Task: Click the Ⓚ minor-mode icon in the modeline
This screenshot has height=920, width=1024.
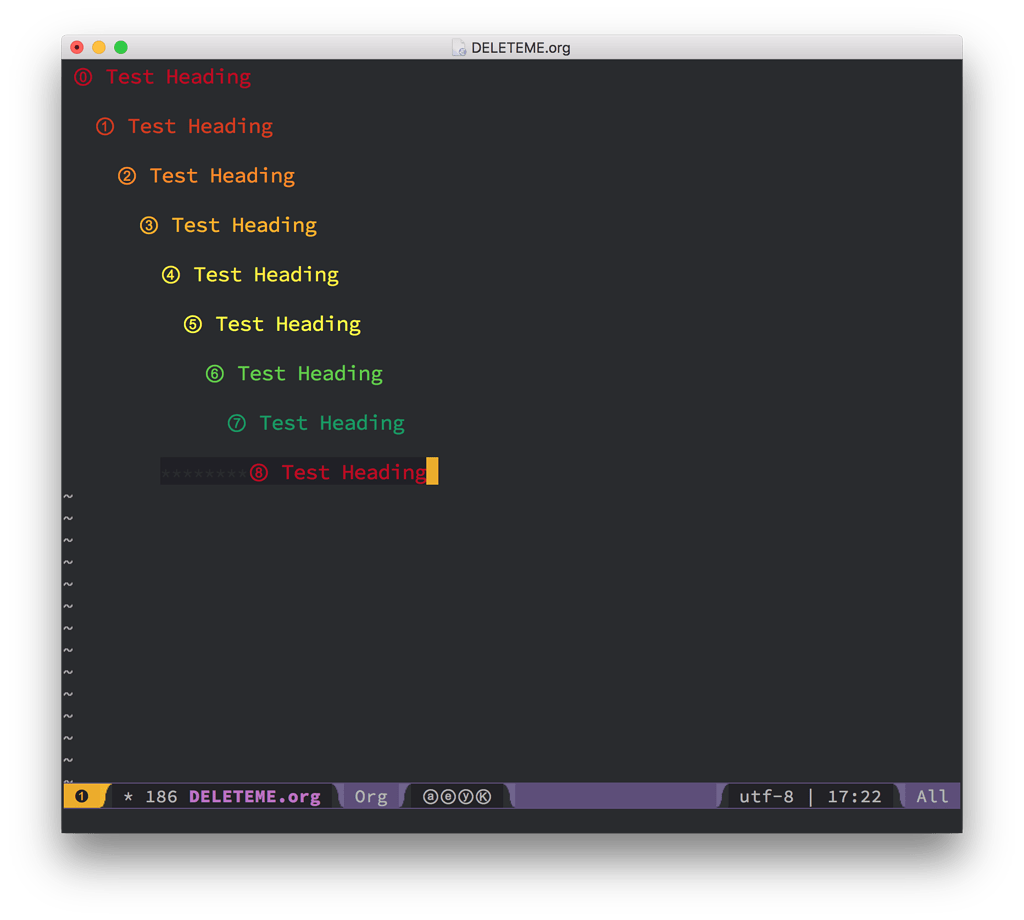Action: point(485,796)
